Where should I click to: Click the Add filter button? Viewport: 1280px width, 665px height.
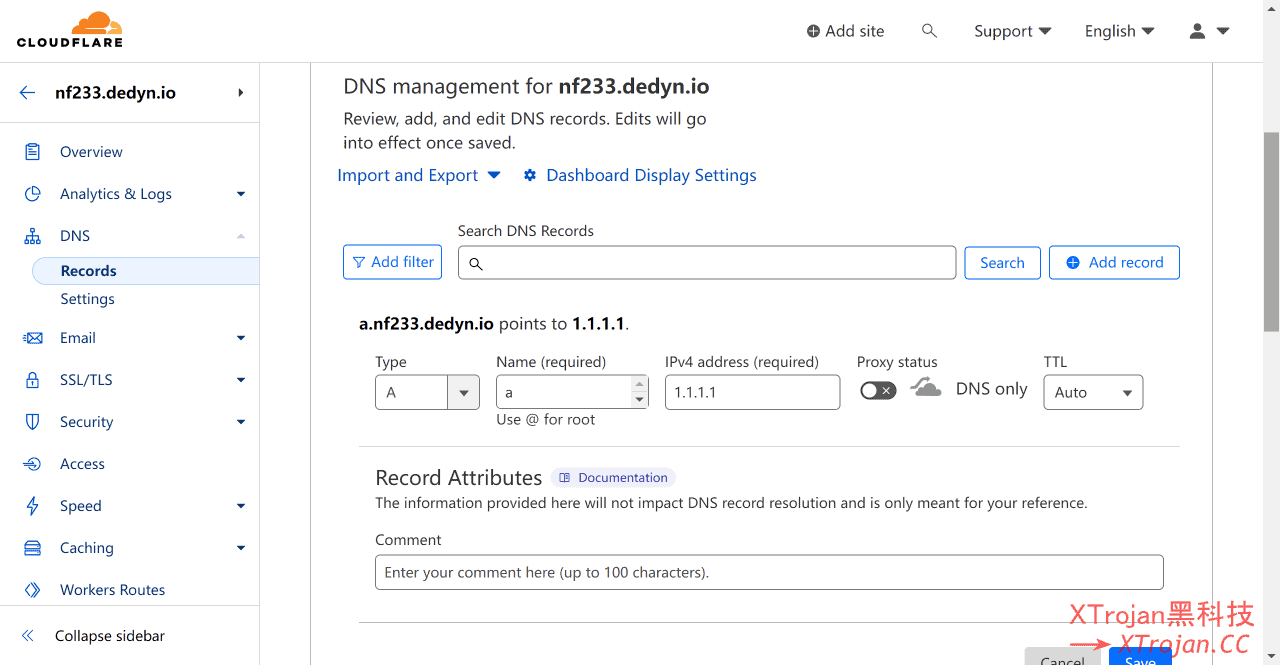coord(392,262)
